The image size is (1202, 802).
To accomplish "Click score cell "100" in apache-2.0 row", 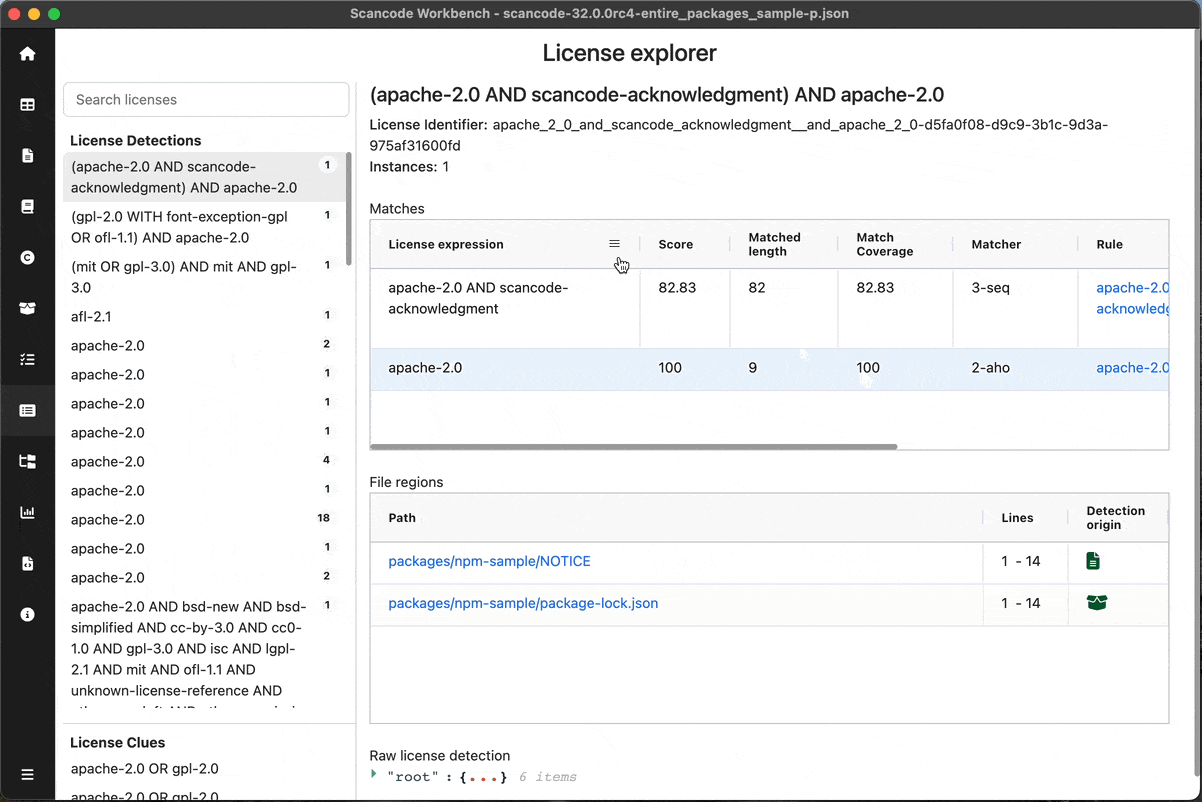I will tap(685, 368).
